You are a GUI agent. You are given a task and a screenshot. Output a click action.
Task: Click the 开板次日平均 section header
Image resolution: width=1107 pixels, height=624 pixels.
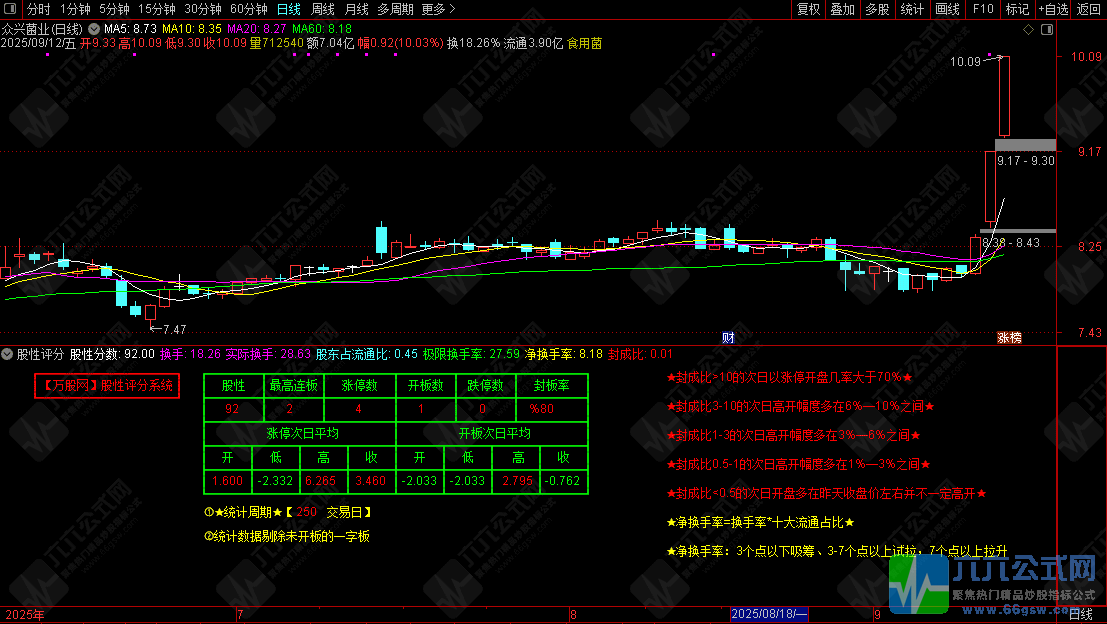(x=494, y=433)
